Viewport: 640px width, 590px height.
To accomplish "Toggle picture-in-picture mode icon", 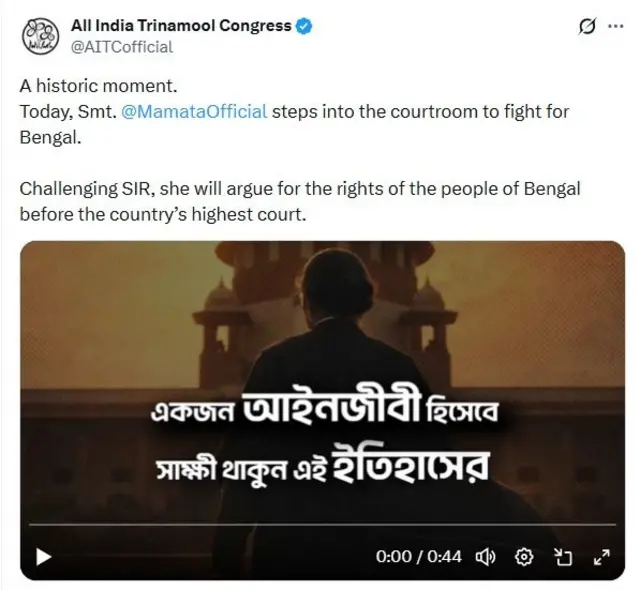I will 562,557.
